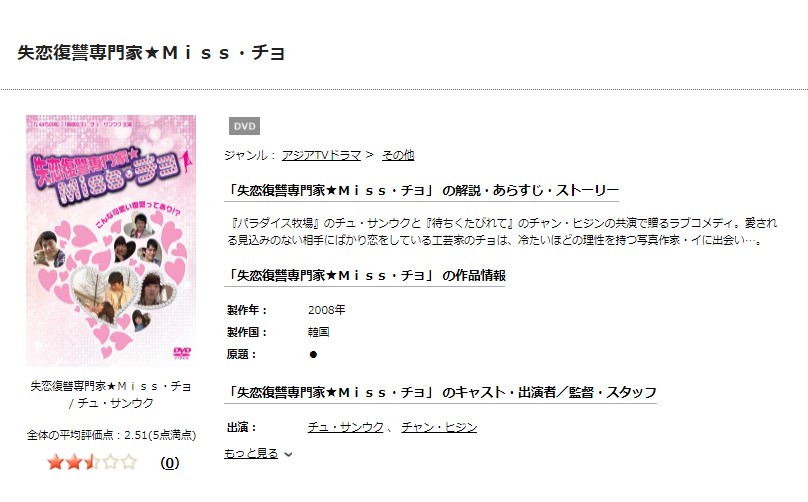Screen dimensions: 808x502
Task: Click the キャスト・出演者／監督・スタッフ section heading
Action: (x=442, y=393)
